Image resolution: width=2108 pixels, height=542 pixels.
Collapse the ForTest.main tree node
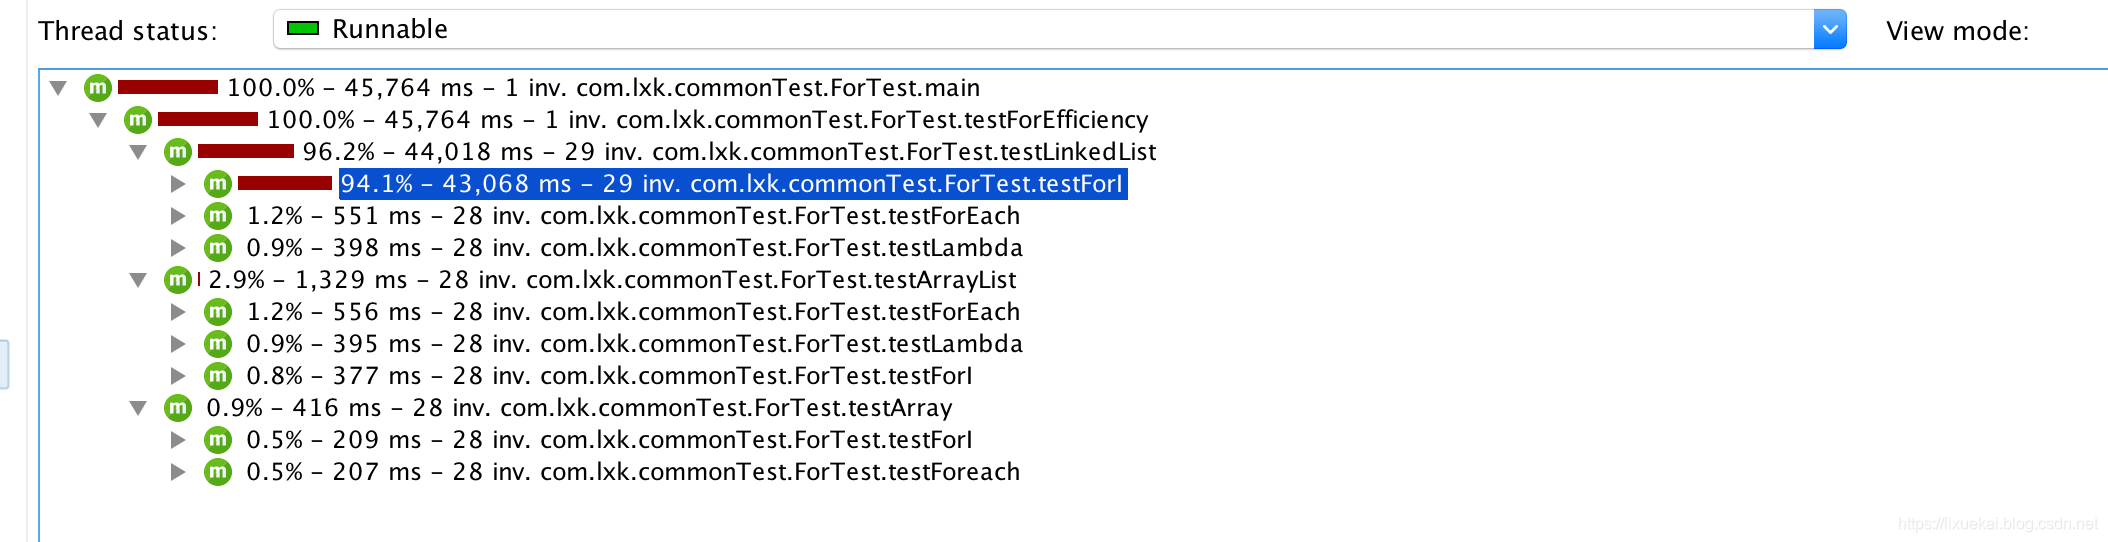[x=58, y=88]
